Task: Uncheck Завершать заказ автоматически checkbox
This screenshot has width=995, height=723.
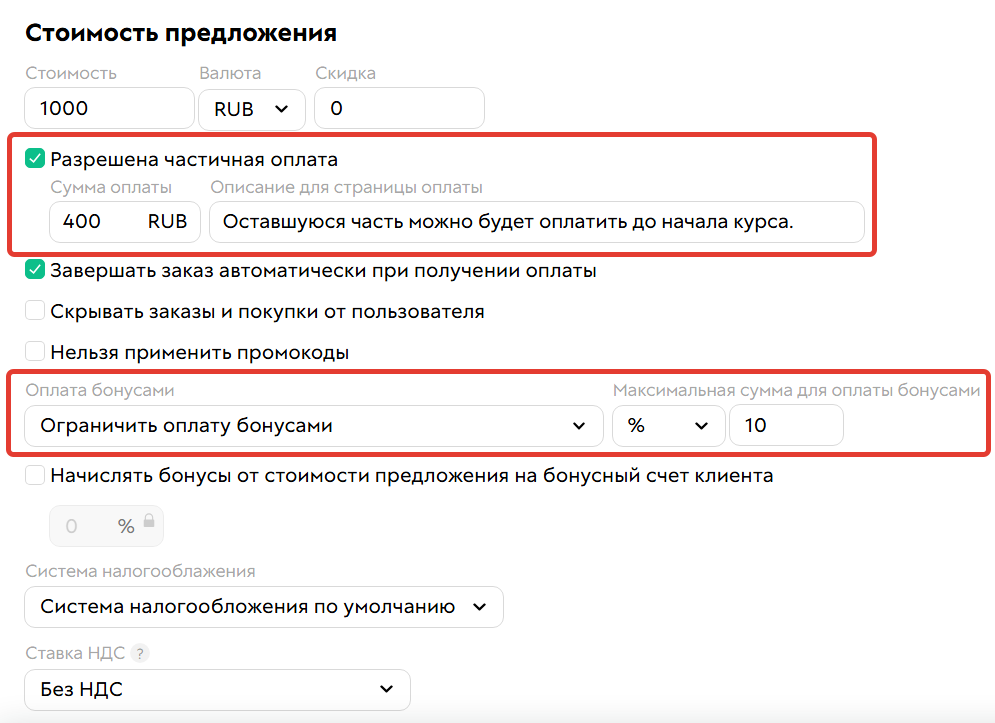Action: (35, 270)
